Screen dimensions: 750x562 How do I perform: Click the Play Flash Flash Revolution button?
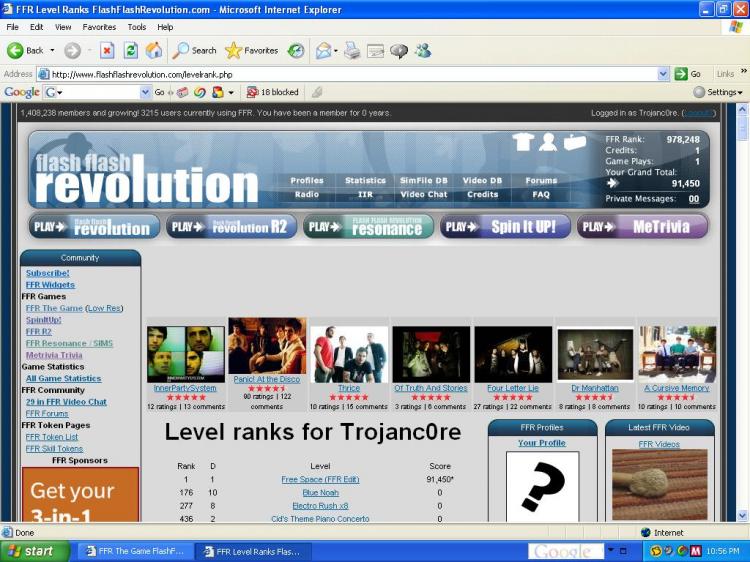click(94, 226)
